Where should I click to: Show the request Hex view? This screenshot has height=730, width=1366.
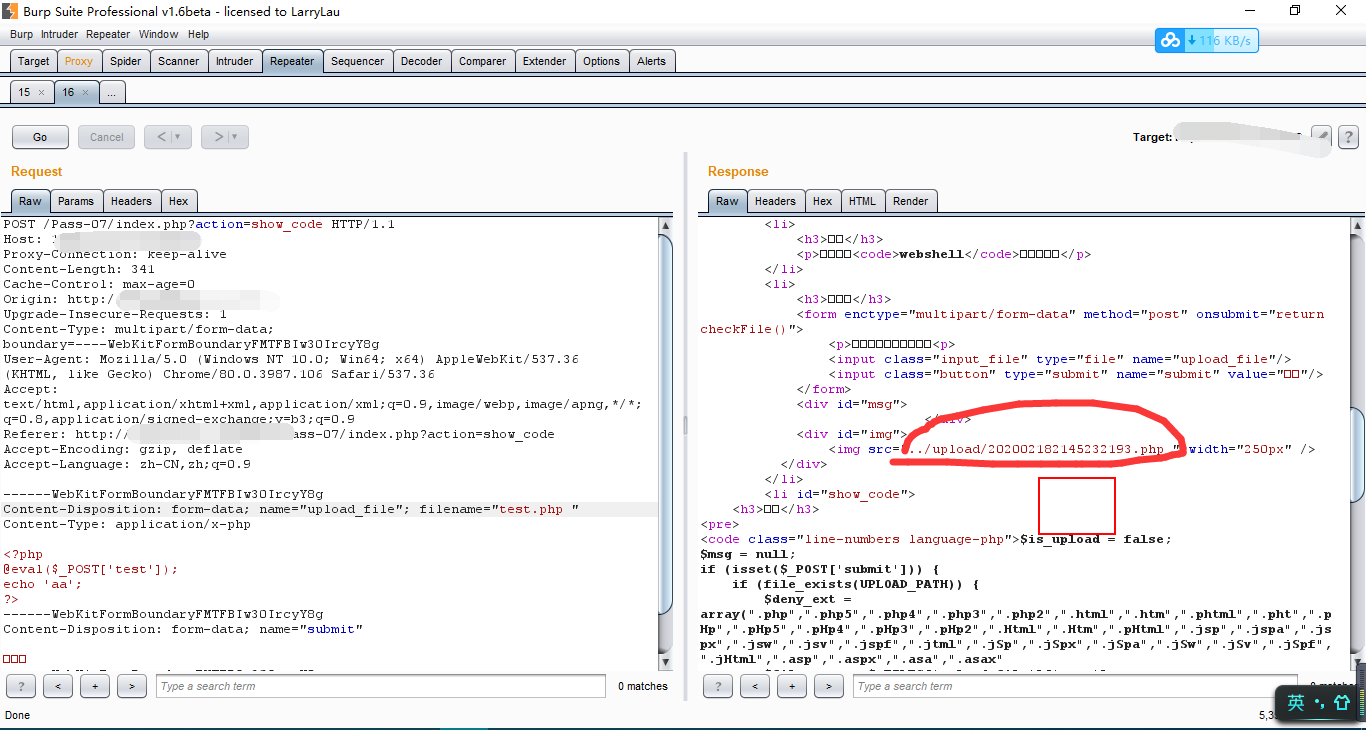click(178, 201)
